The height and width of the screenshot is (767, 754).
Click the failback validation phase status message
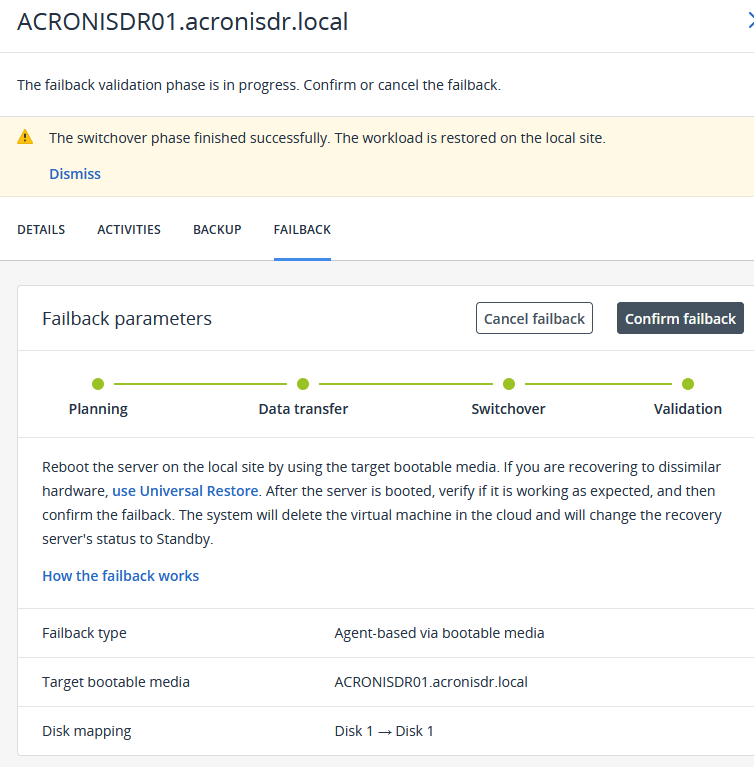click(259, 85)
